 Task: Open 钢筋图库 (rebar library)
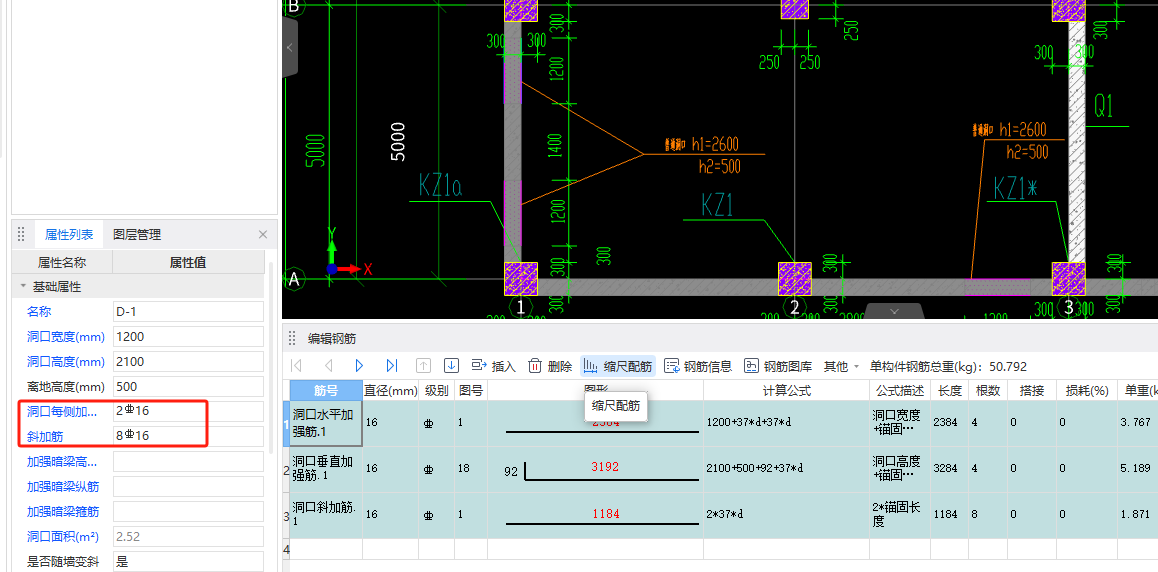[x=778, y=366]
